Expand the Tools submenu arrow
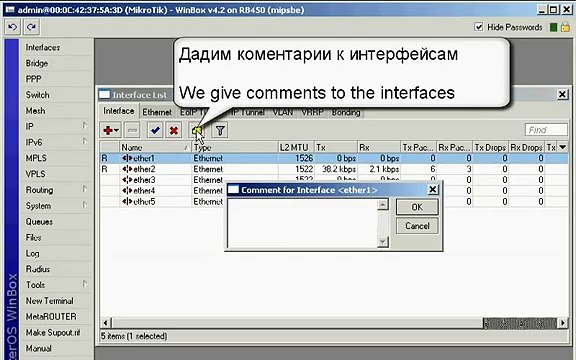576x360 pixels. coord(85,284)
